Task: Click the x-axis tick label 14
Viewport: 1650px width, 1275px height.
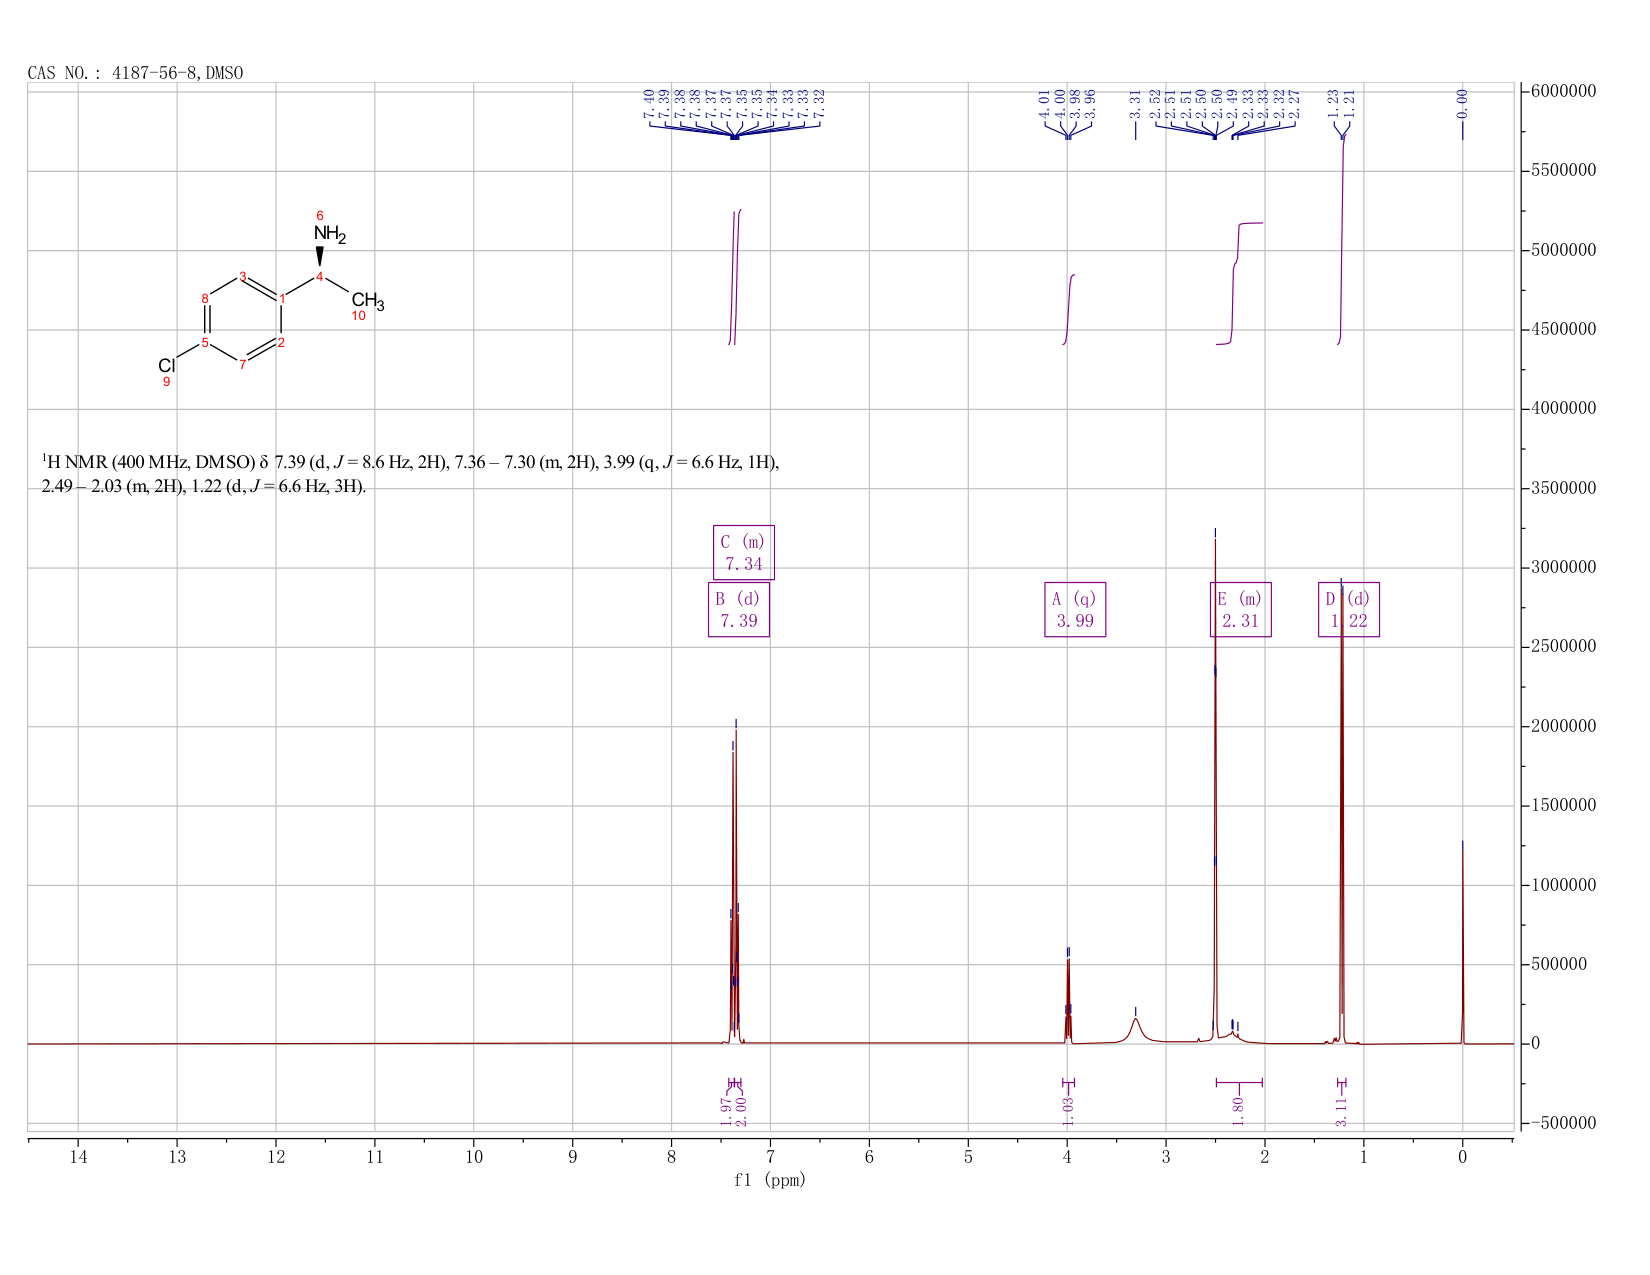Action: [x=78, y=1157]
